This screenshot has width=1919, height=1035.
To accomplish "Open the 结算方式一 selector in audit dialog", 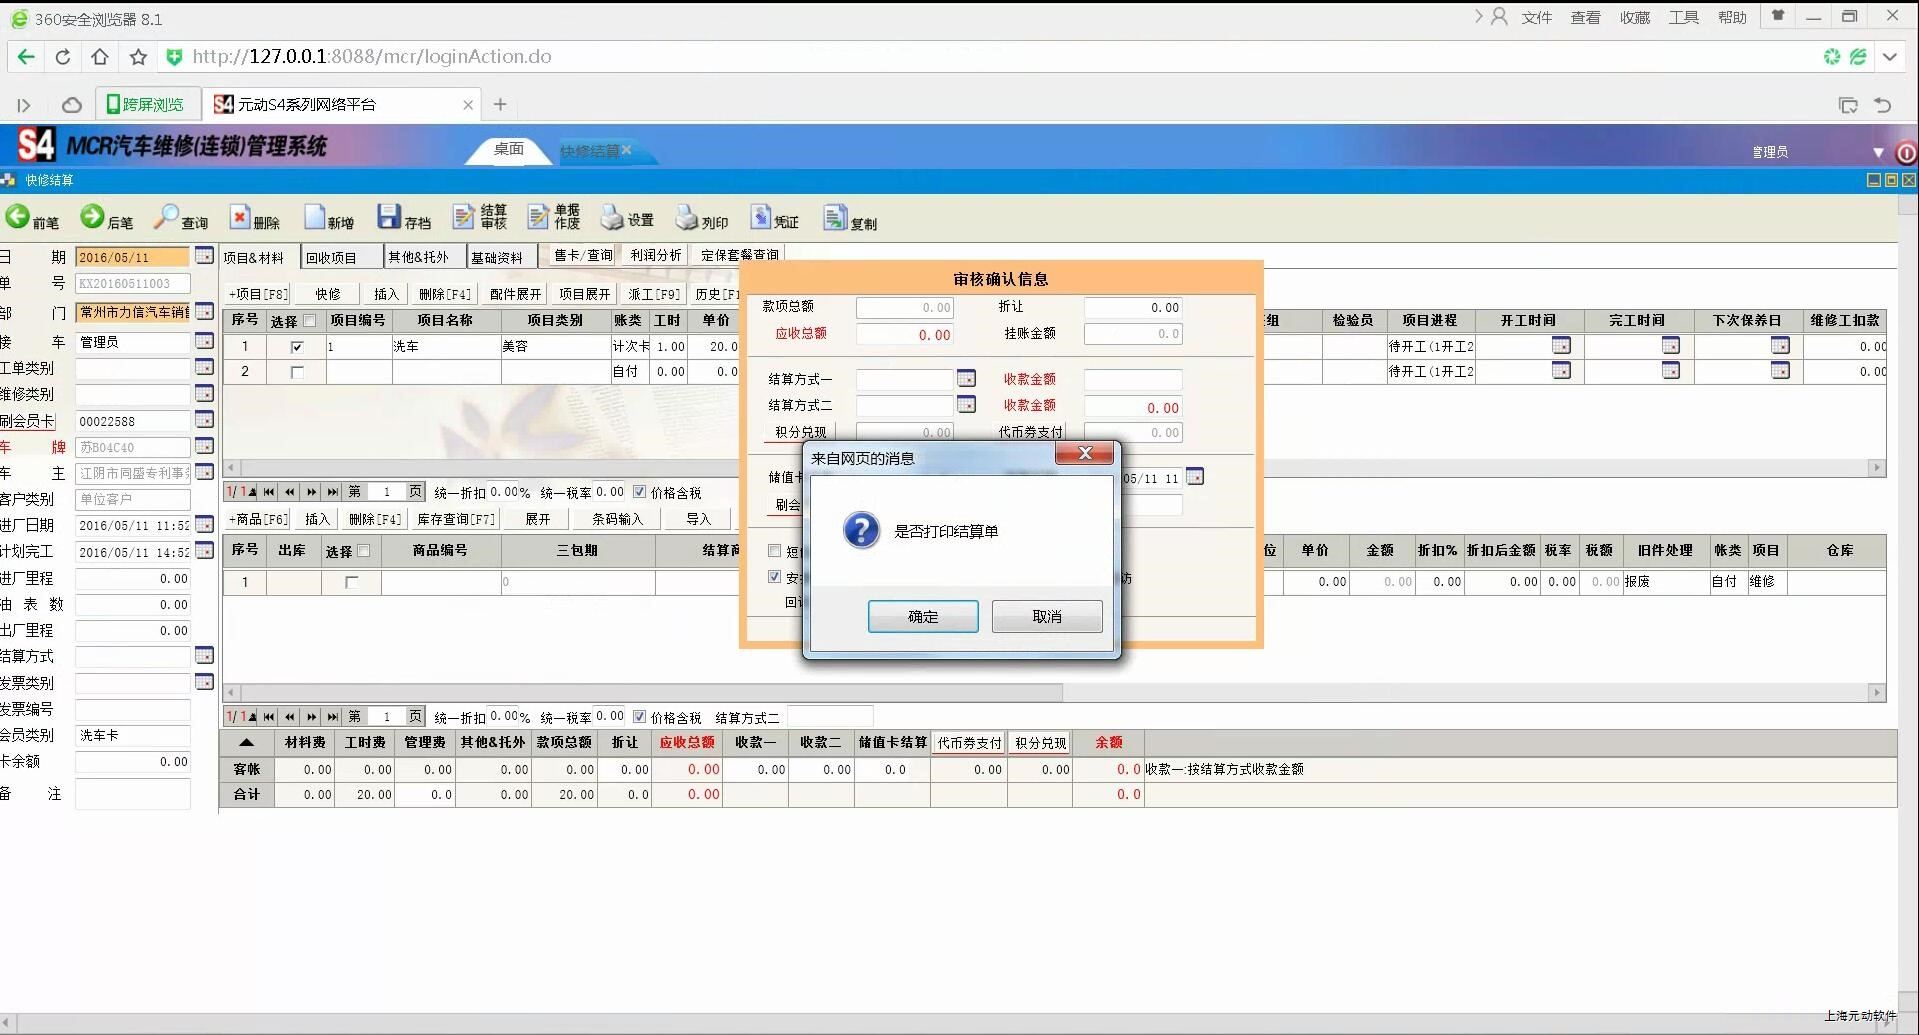I will (966, 378).
